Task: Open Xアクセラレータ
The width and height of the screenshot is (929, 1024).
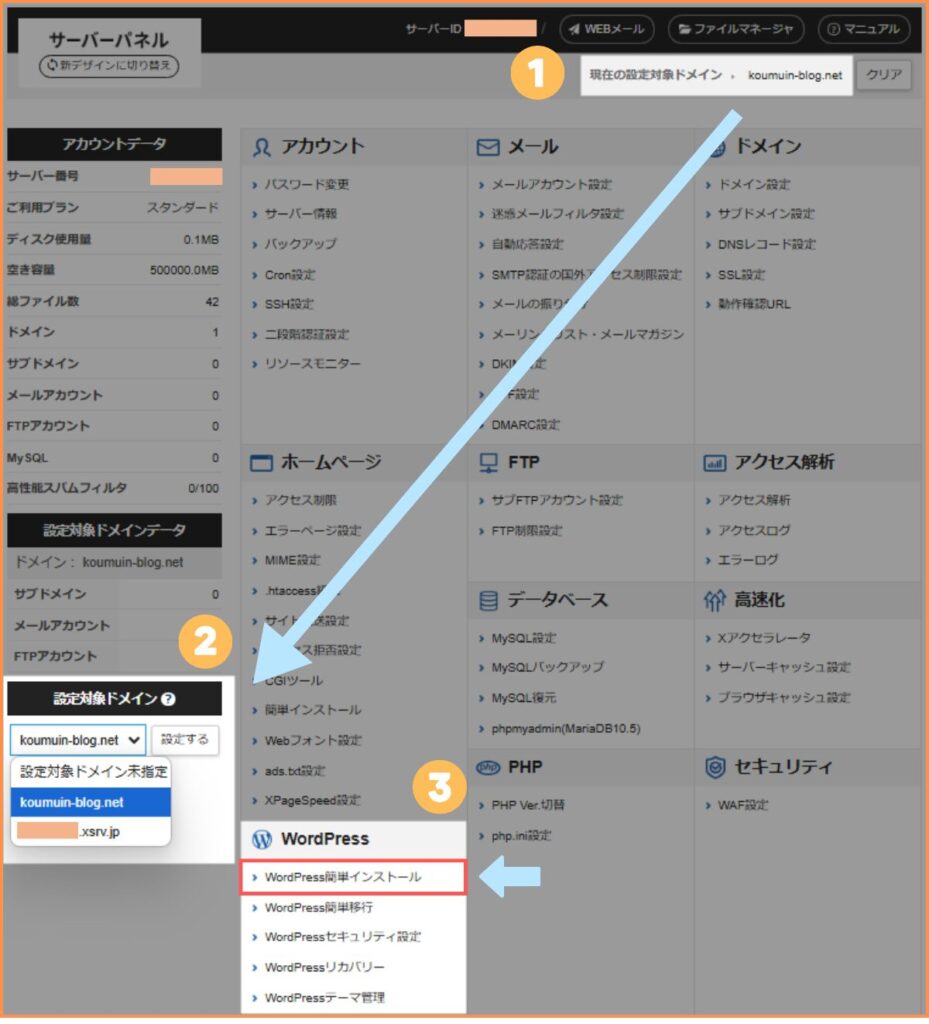Action: point(764,638)
